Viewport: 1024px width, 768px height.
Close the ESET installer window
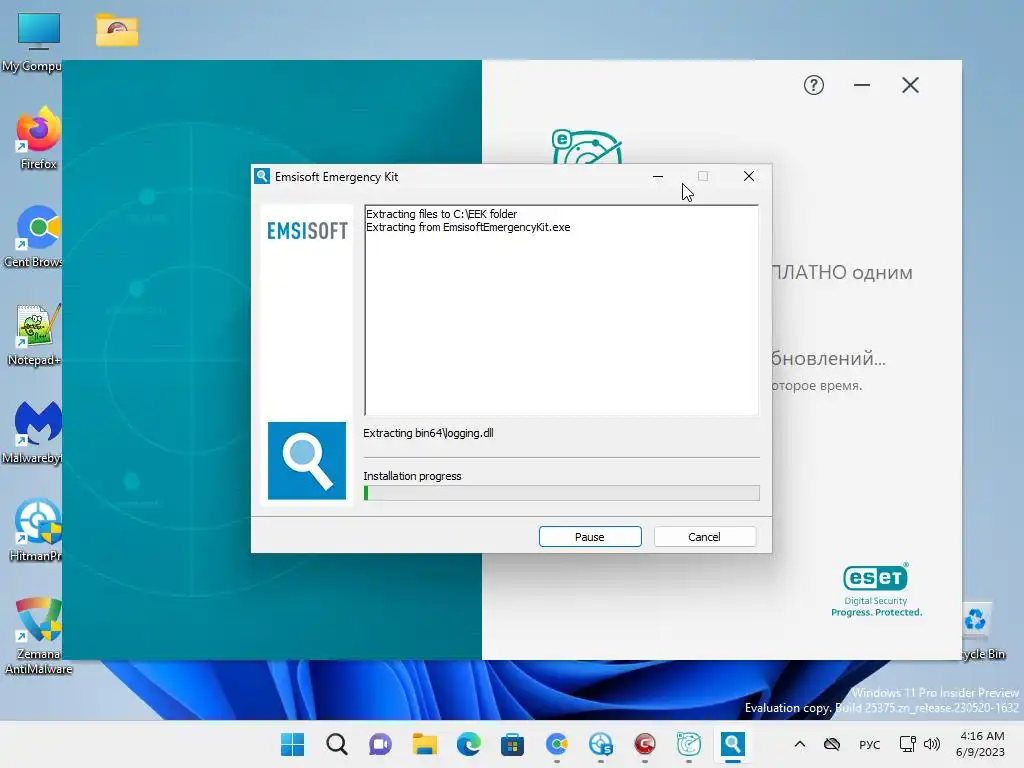coord(910,85)
